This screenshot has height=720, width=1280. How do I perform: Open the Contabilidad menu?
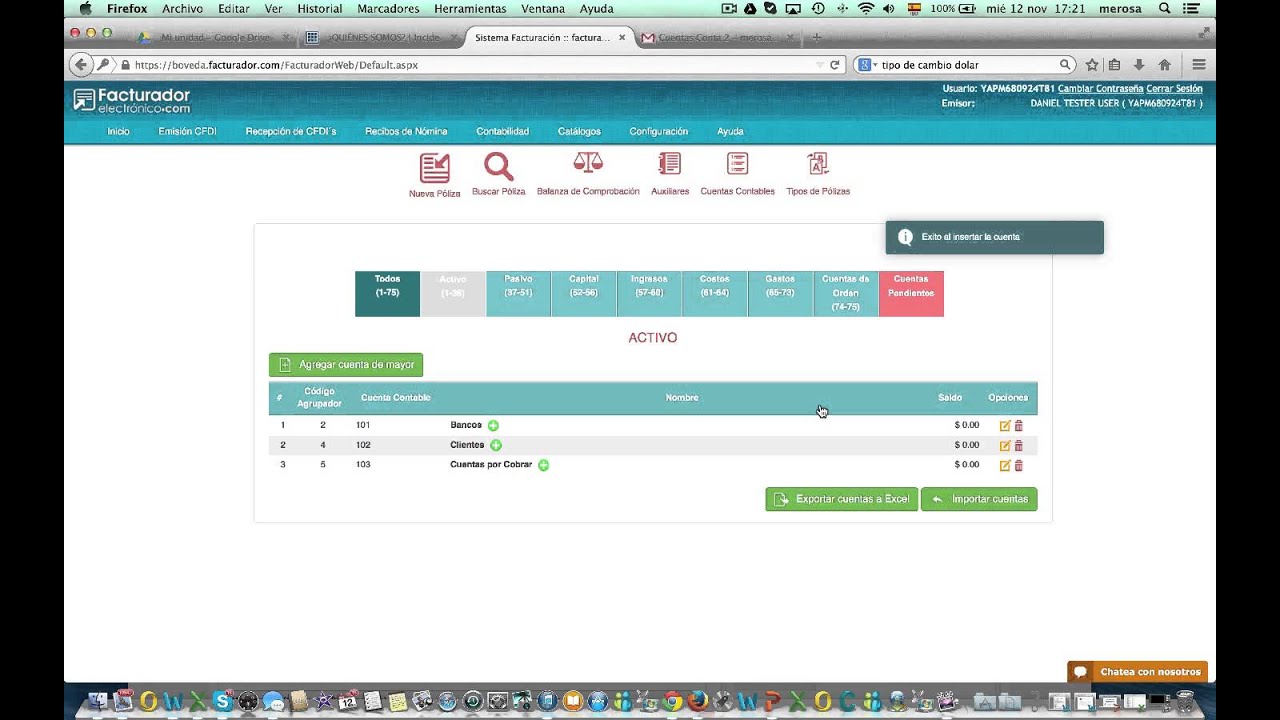click(502, 131)
